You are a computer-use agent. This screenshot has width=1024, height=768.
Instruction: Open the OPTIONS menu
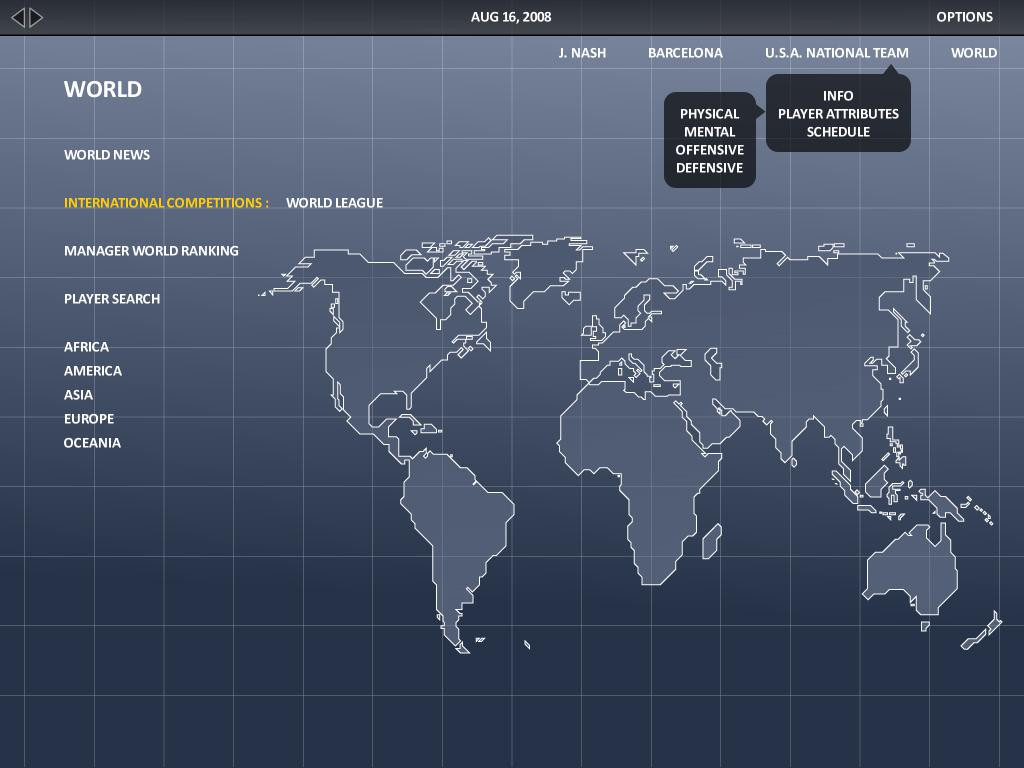[x=964, y=17]
